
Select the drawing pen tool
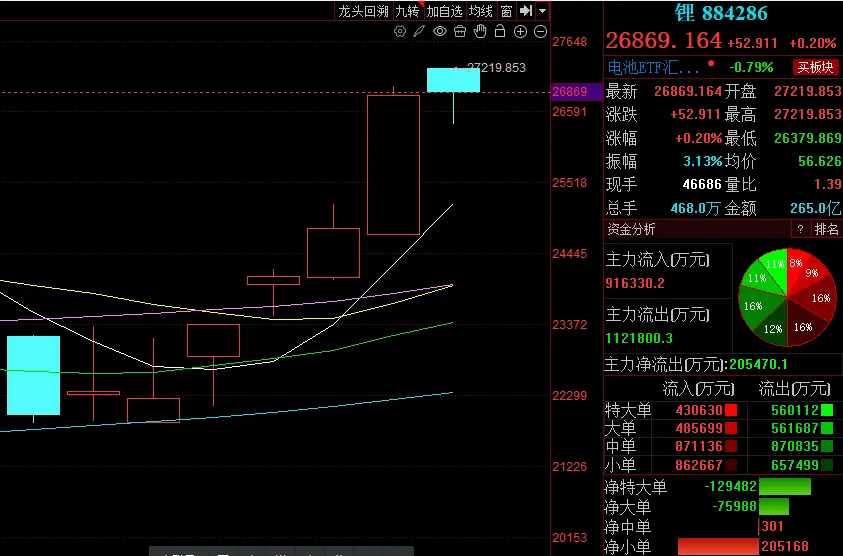419,32
